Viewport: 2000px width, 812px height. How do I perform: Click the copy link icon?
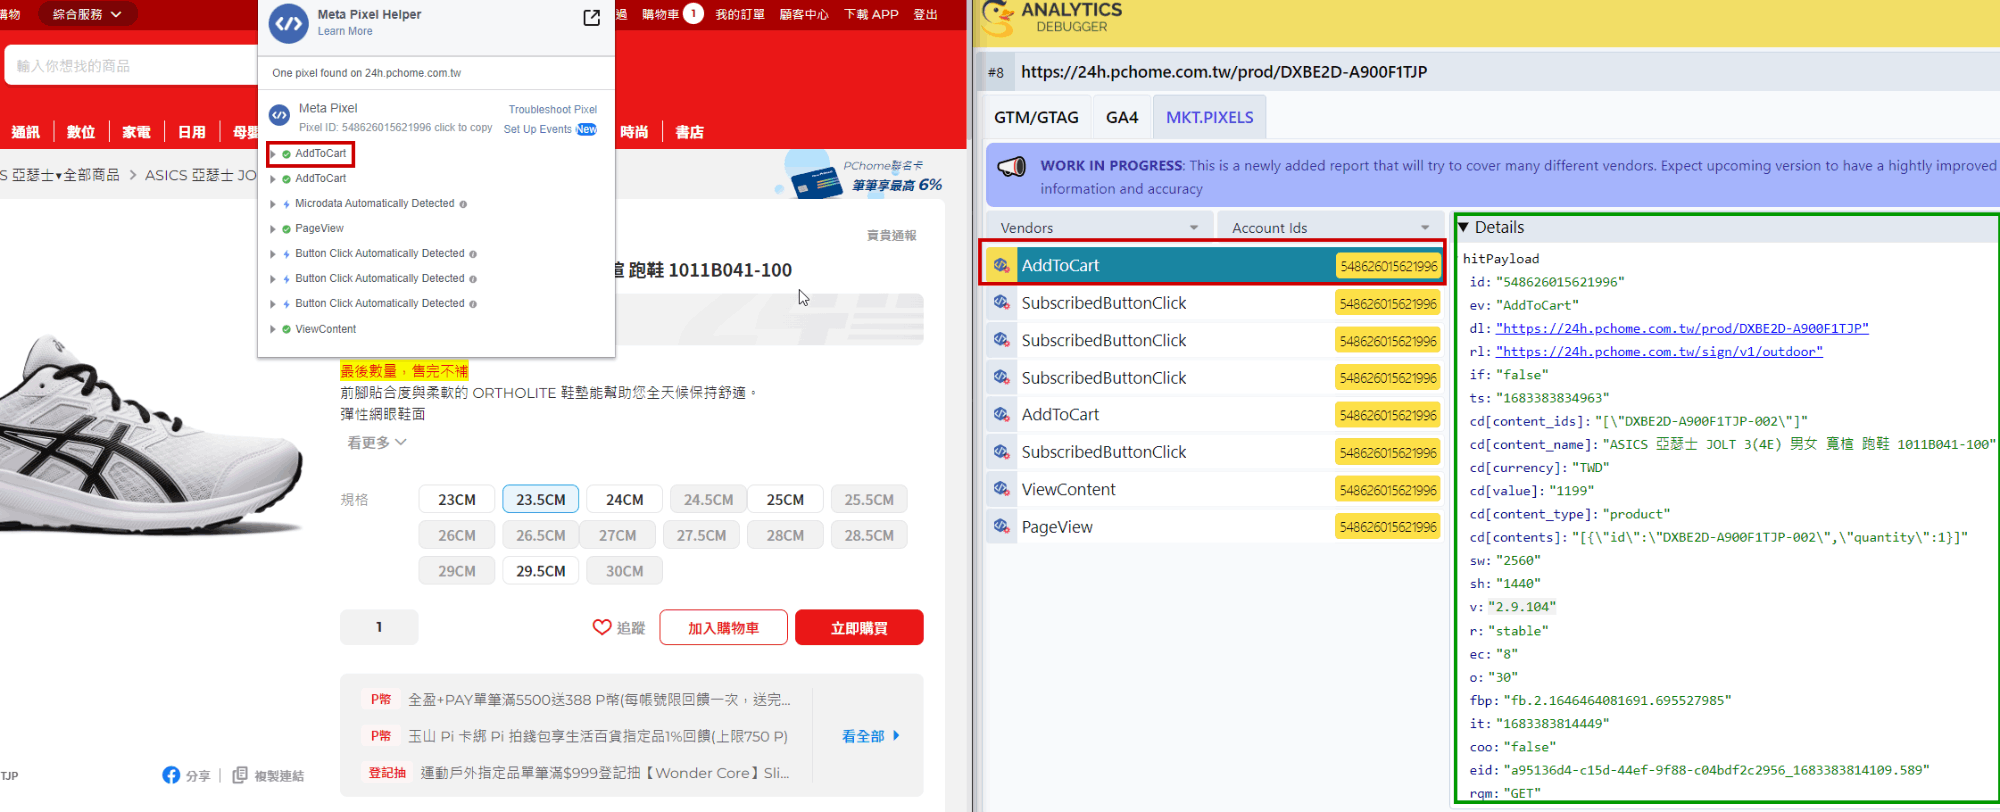[240, 775]
